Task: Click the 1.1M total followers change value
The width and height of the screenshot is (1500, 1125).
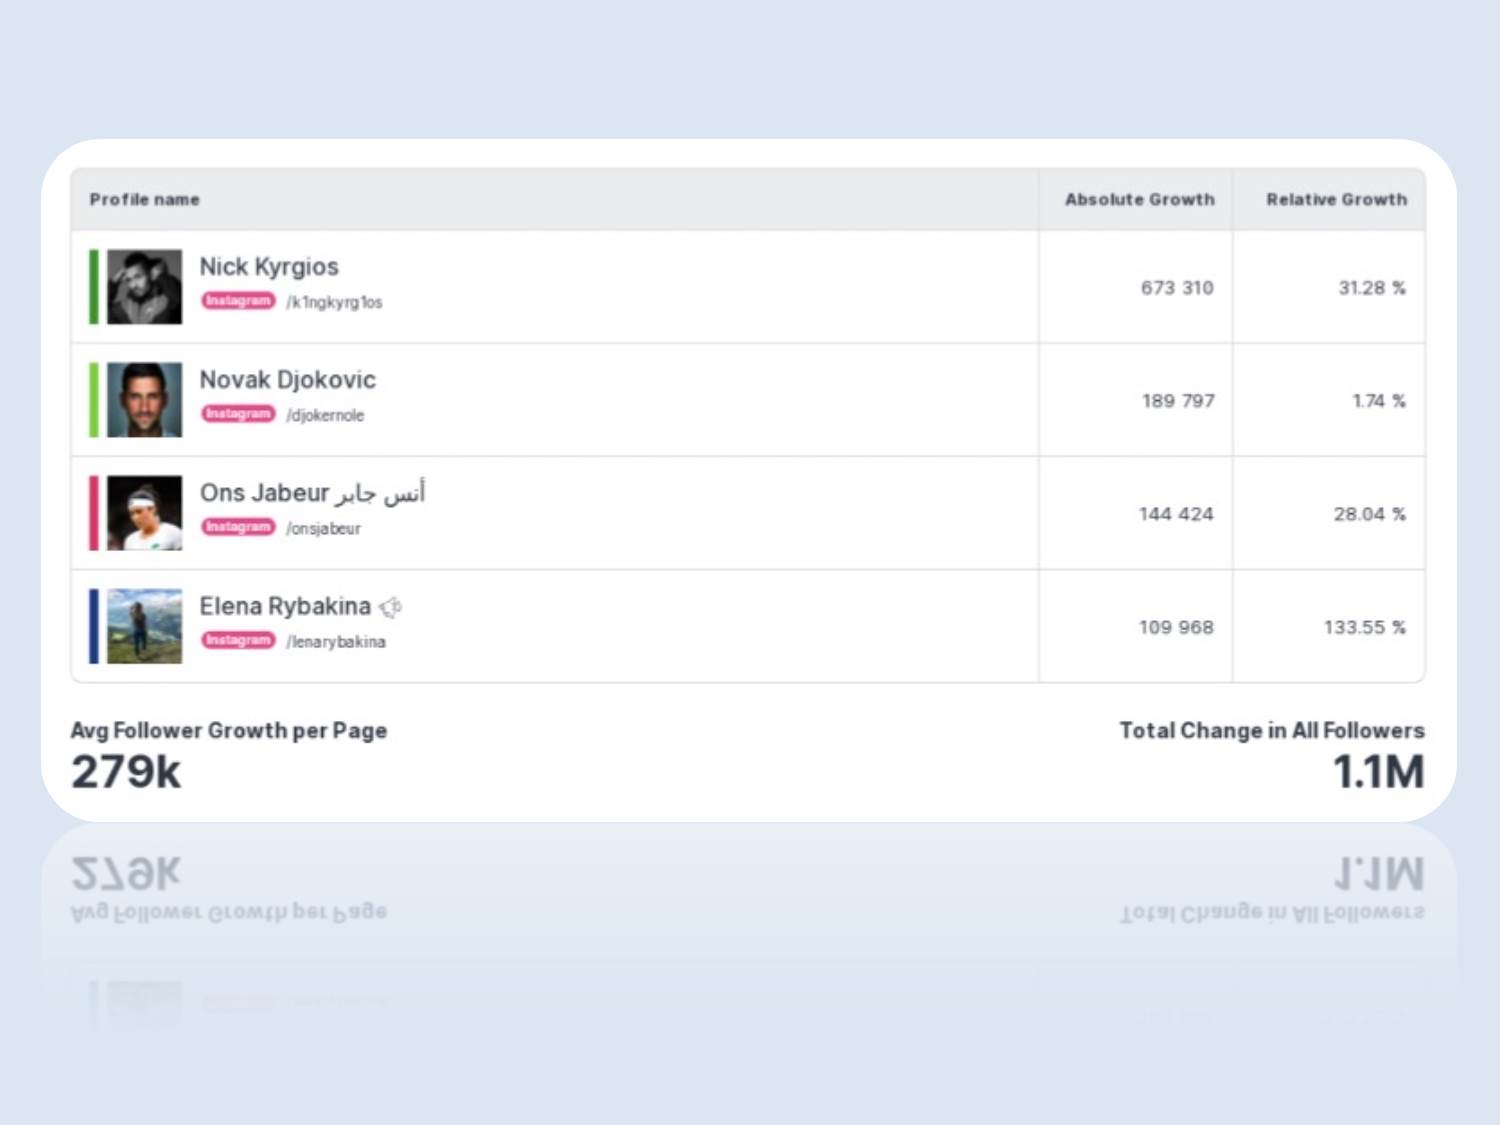Action: point(1378,772)
